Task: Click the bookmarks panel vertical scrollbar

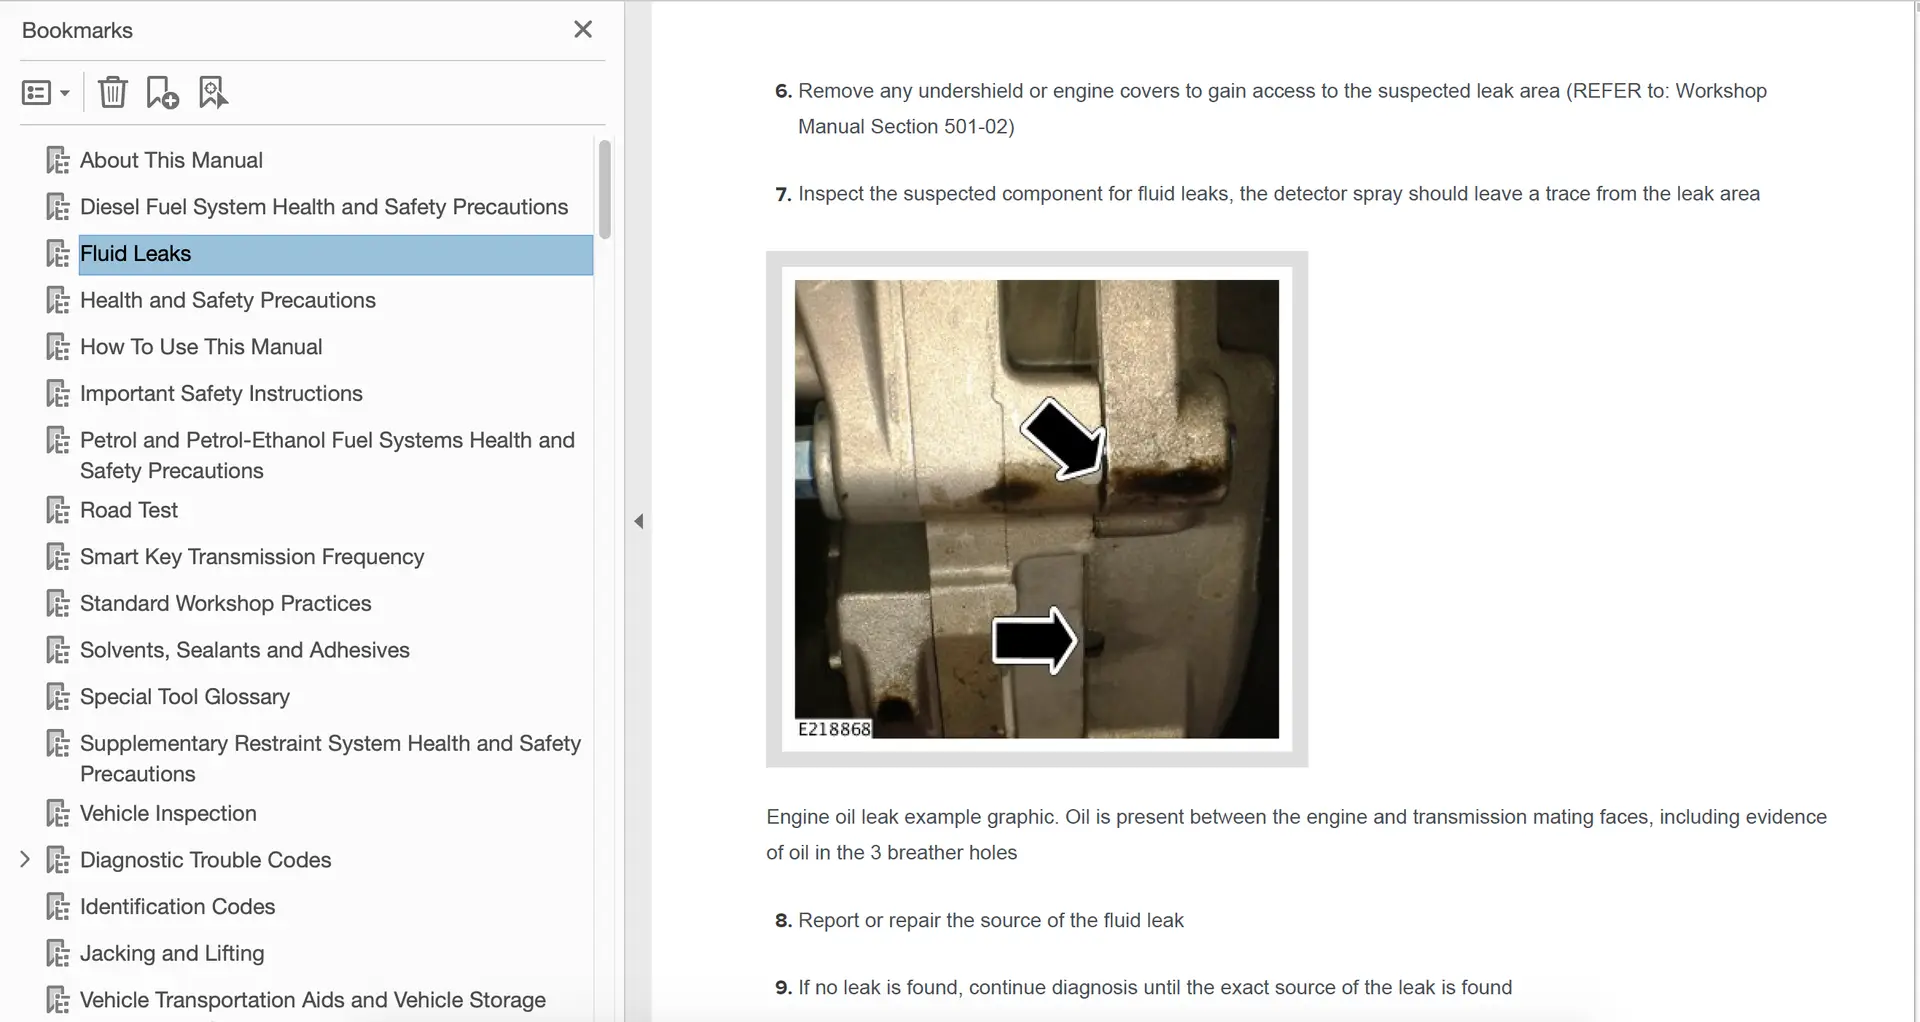Action: pyautogui.click(x=604, y=190)
